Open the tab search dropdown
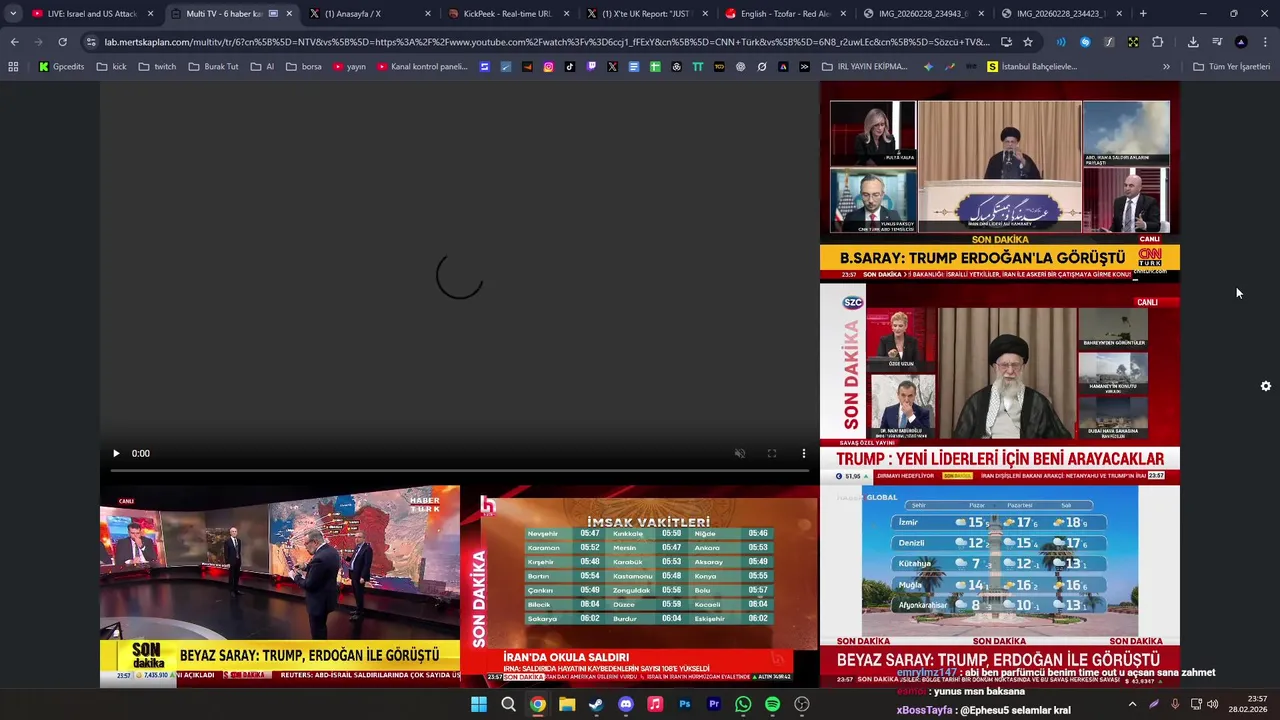The image size is (1280, 720). click(13, 14)
